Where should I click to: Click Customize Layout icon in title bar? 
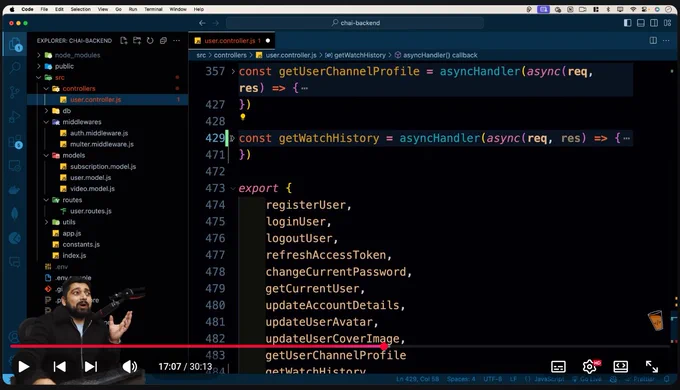(667, 23)
